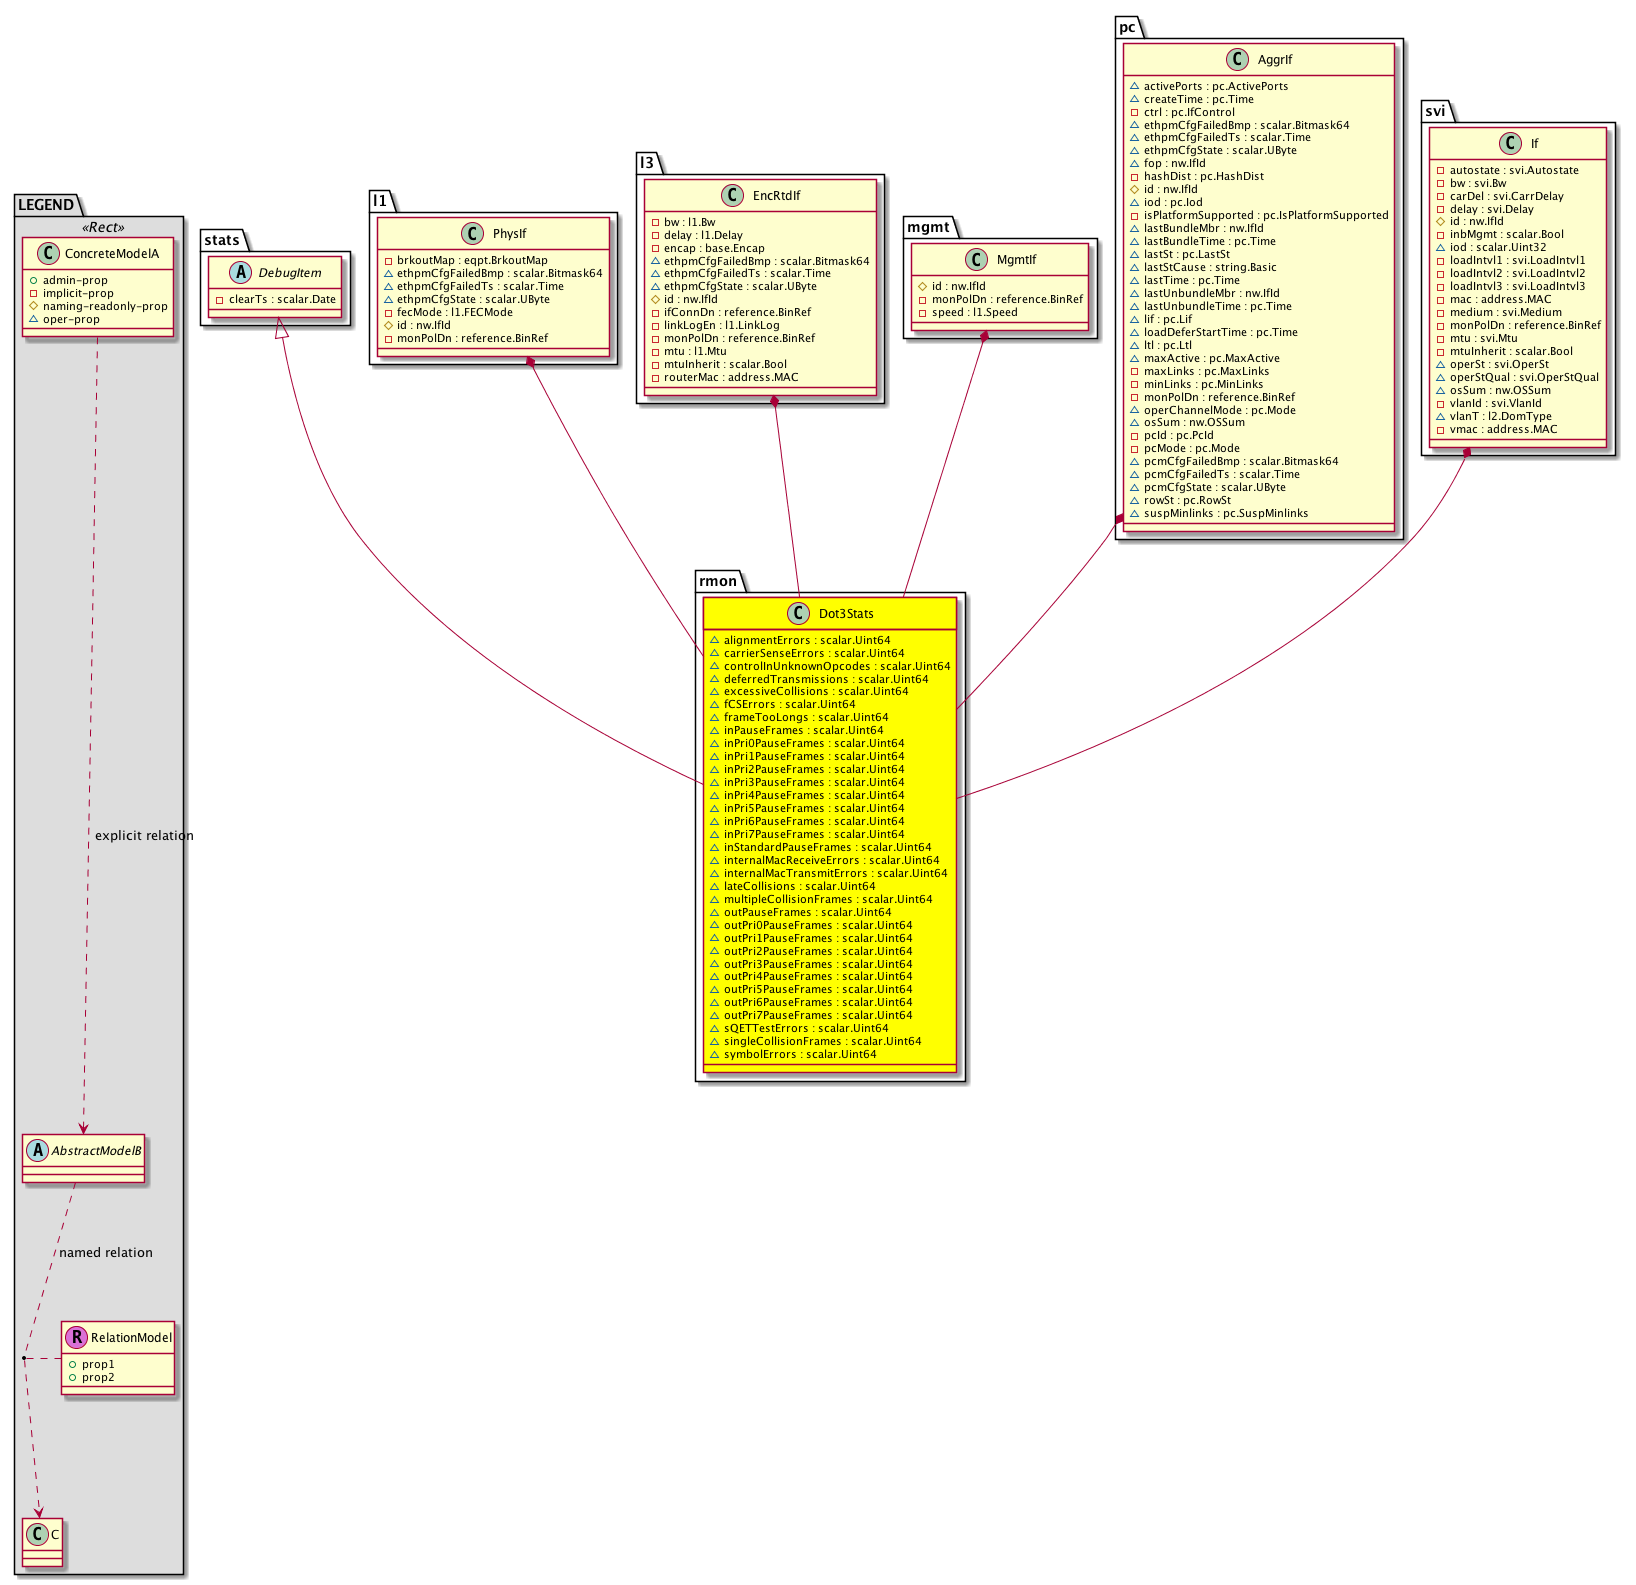Click the class icon beside Dot3Stats
The image size is (1636, 1585).
pos(799,613)
